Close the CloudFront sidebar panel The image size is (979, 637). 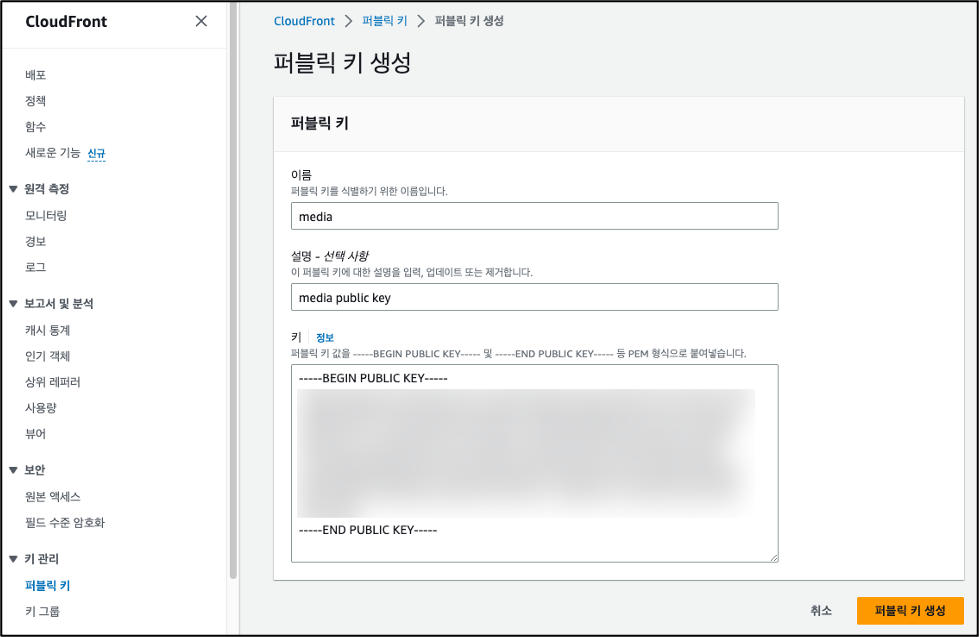coord(201,21)
